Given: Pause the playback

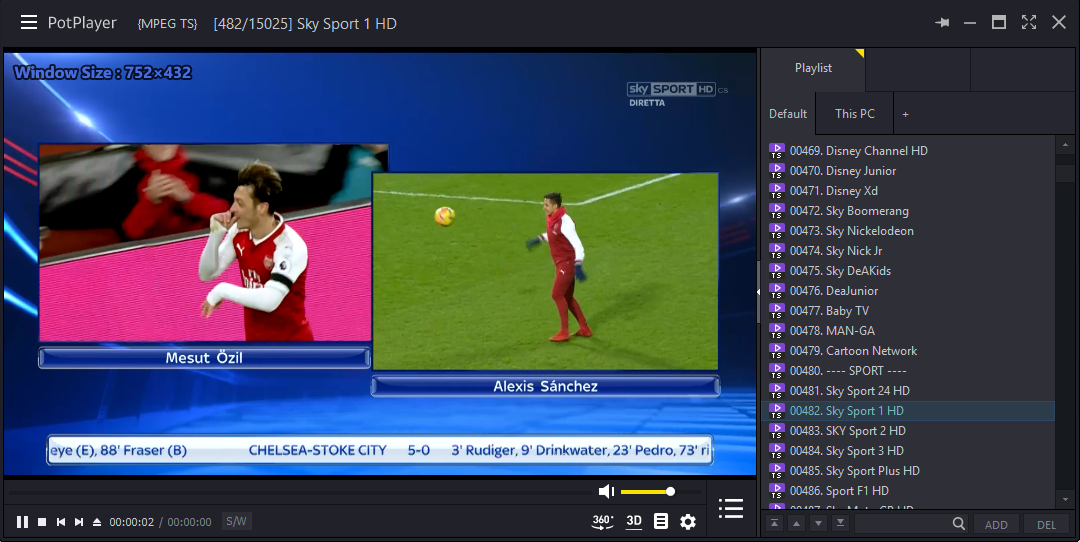Looking at the screenshot, I should click(23, 522).
